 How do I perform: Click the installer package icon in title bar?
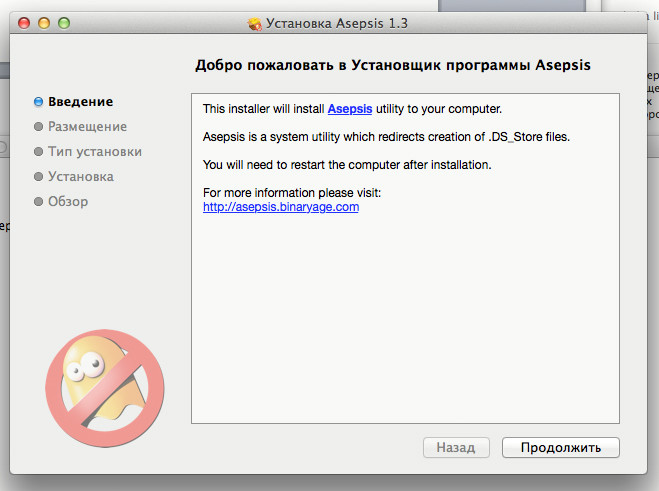(x=254, y=22)
